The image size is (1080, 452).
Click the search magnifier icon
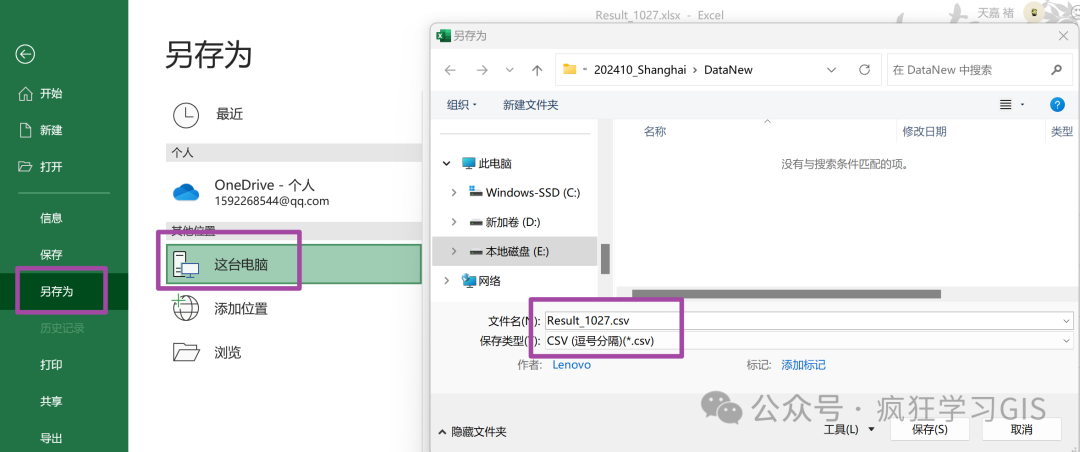pyautogui.click(x=1057, y=70)
